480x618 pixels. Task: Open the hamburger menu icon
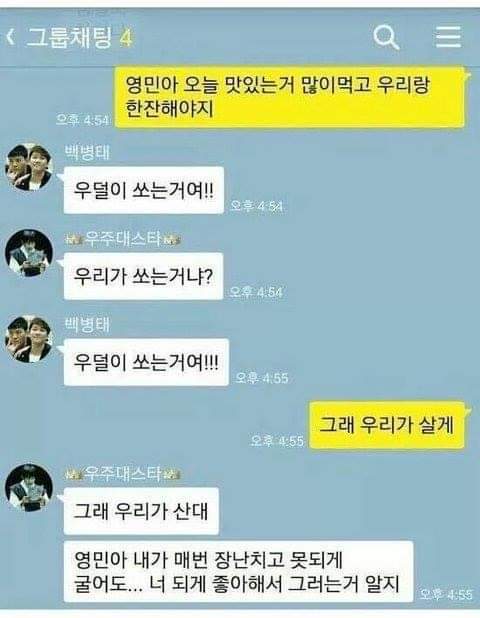(448, 37)
